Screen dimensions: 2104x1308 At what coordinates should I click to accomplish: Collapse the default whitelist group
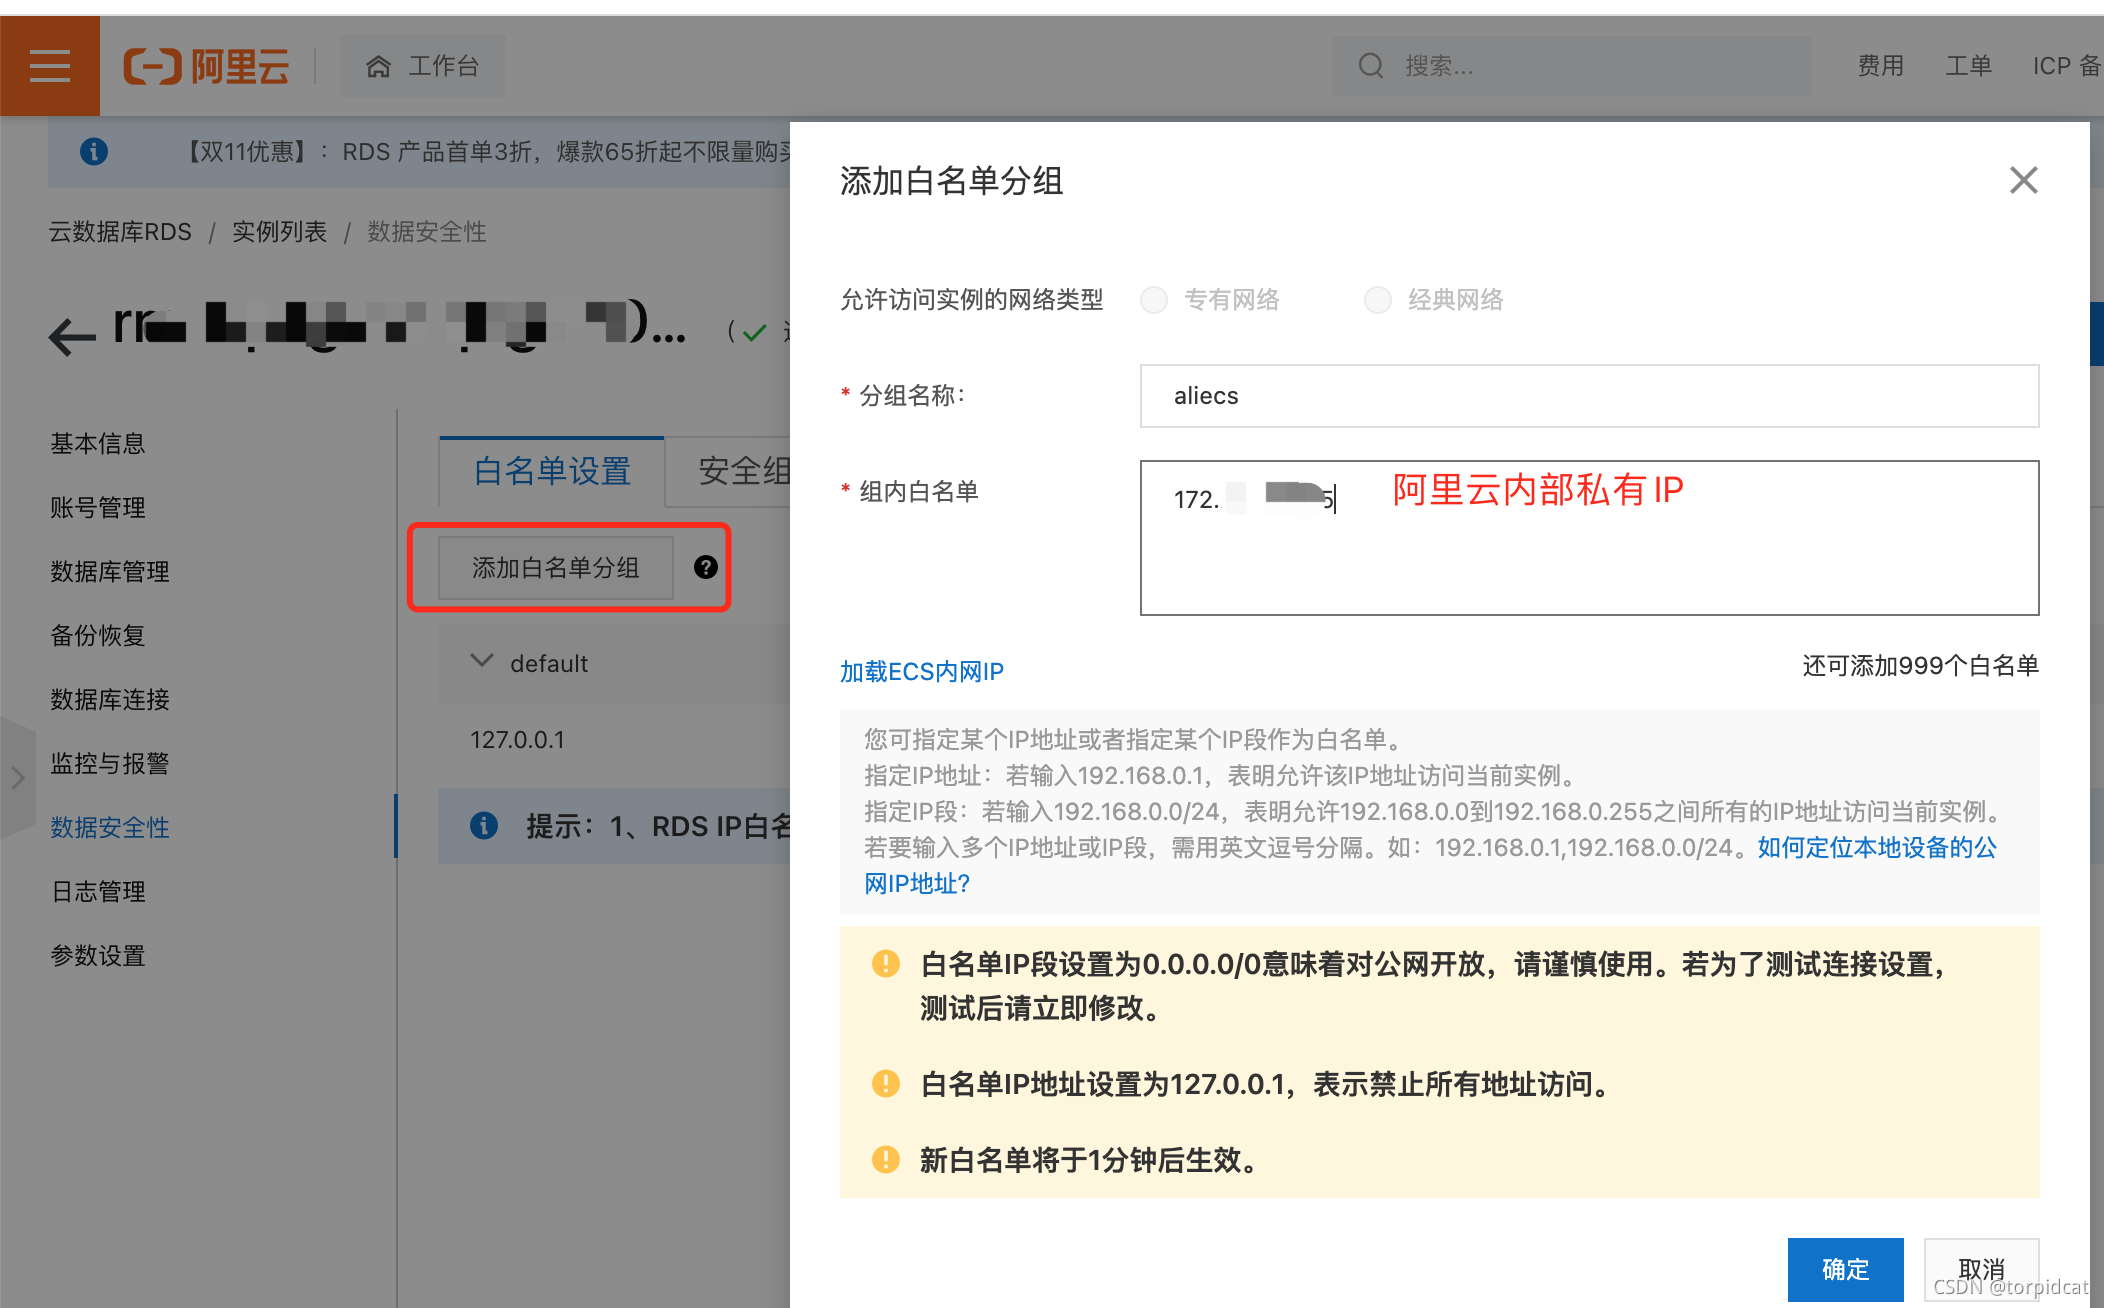pos(482,661)
